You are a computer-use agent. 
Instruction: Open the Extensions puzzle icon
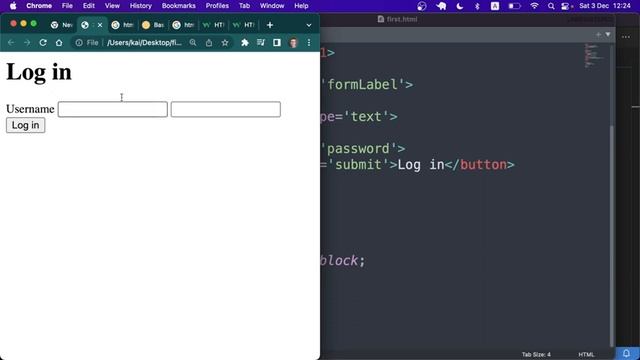(245, 42)
